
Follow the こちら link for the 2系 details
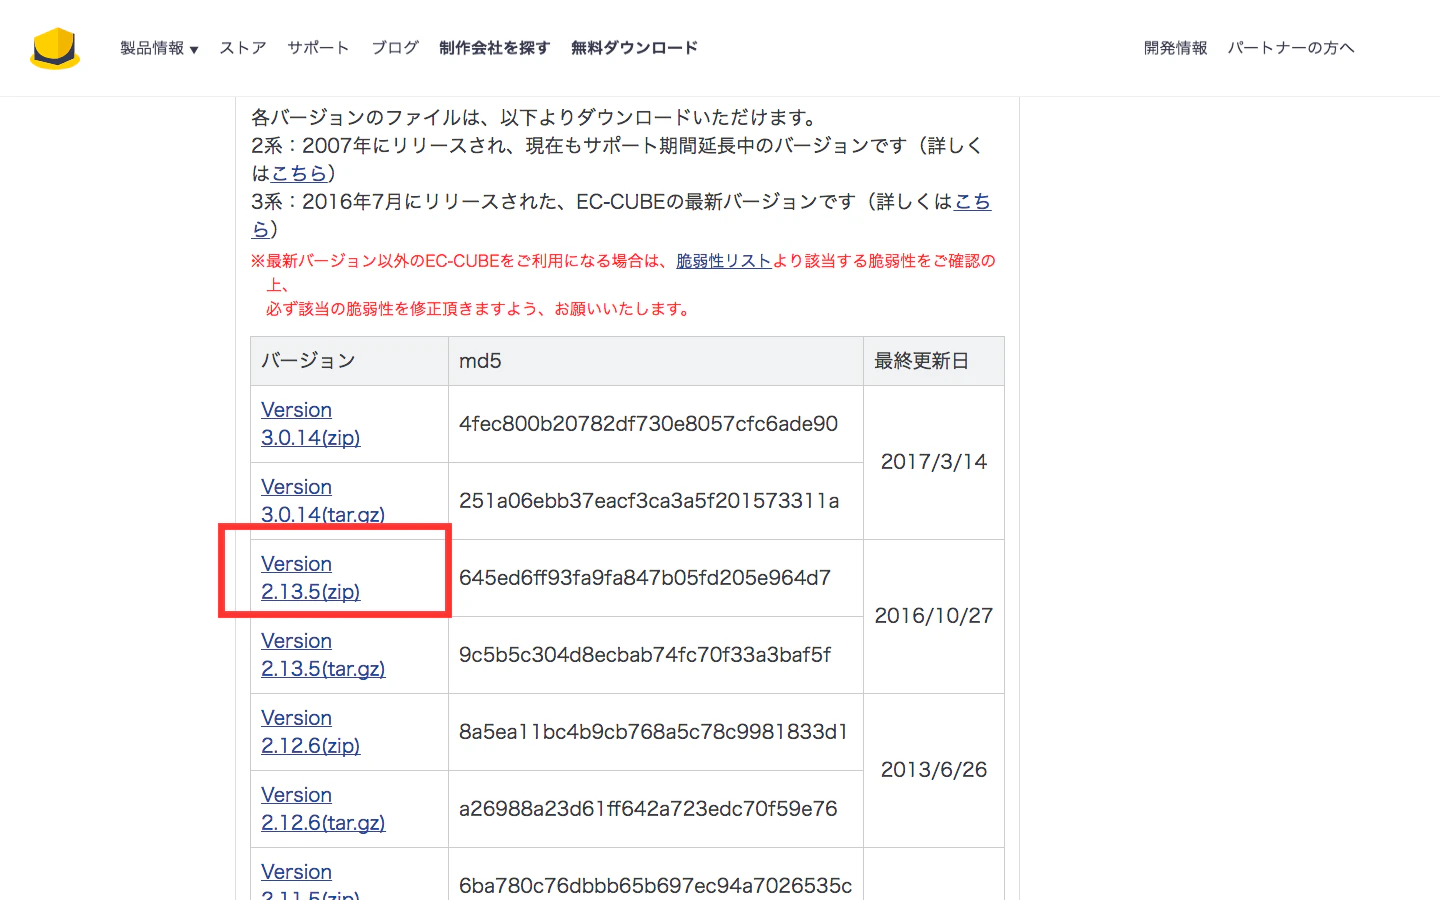(300, 173)
